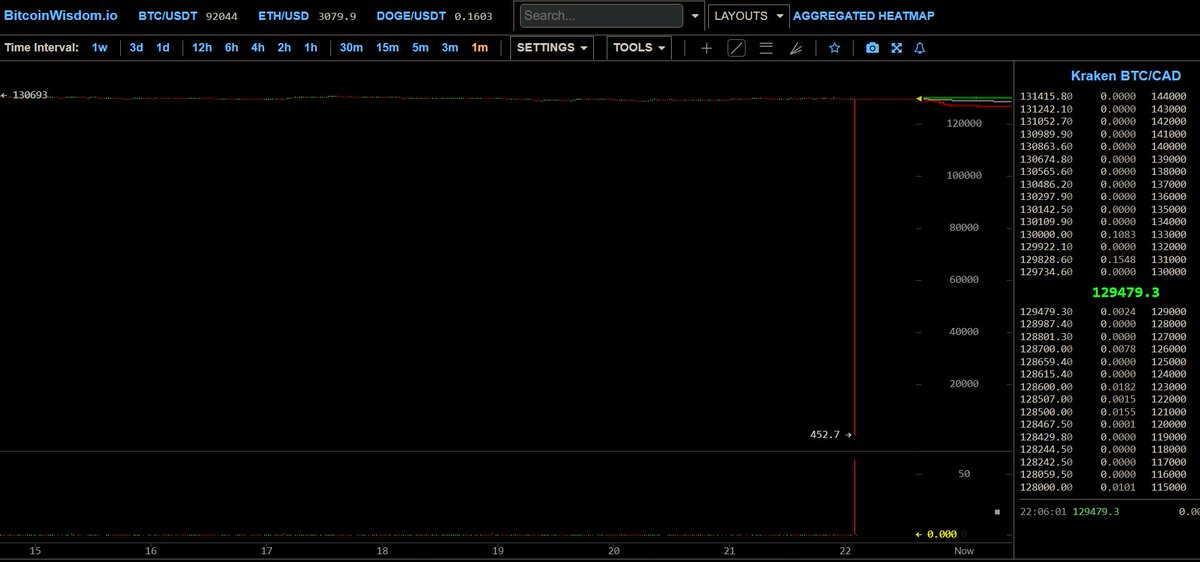
Task: Toggle fullscreen with the expand icon
Action: click(897, 48)
